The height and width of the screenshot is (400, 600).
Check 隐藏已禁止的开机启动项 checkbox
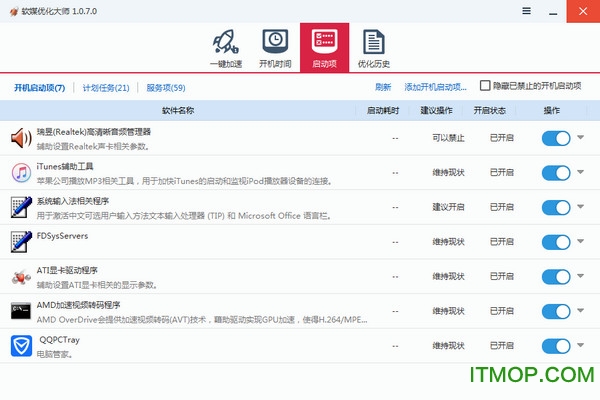tap(485, 85)
